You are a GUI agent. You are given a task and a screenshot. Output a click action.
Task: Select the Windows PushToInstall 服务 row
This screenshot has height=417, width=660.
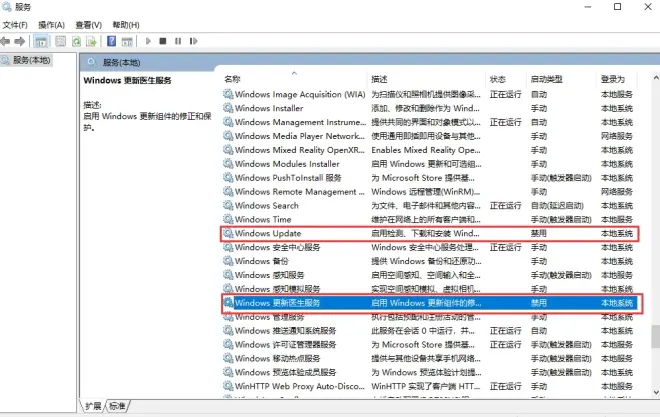(429, 178)
